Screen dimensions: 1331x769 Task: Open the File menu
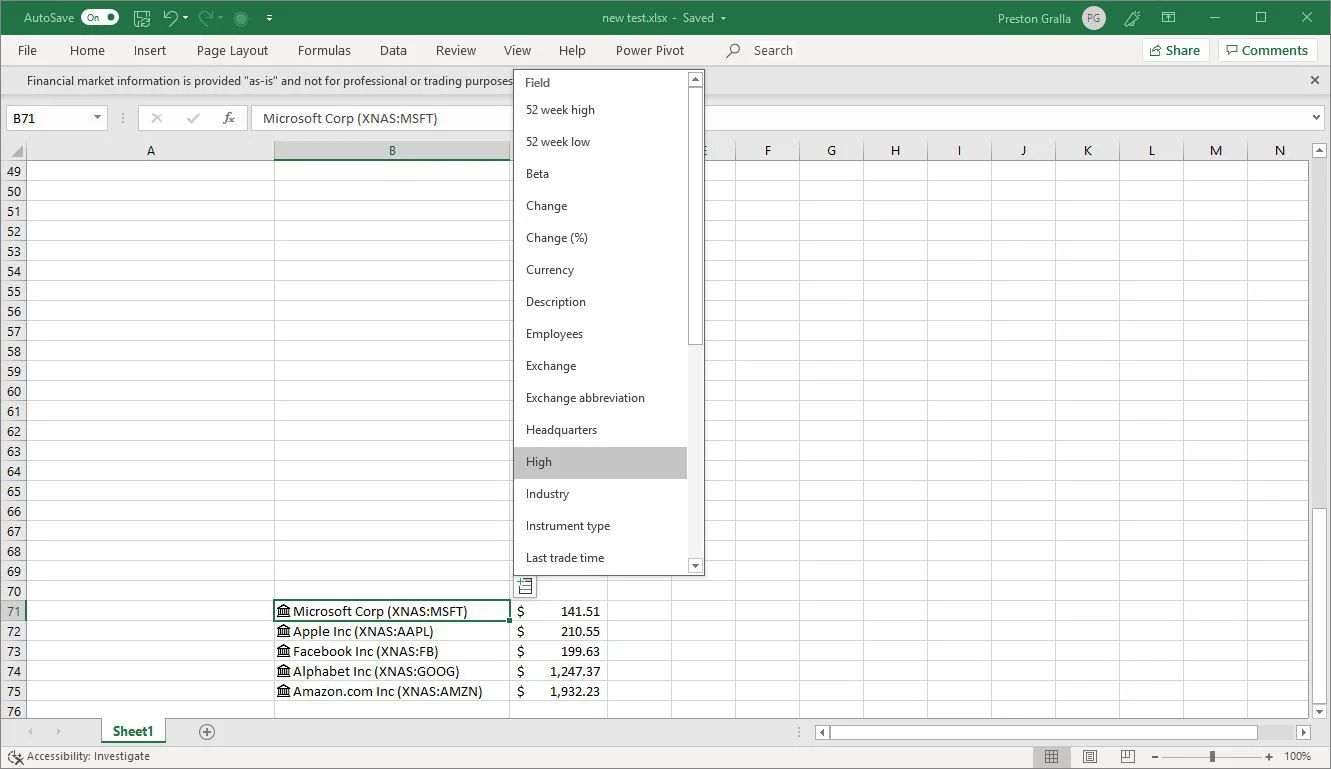pos(27,50)
